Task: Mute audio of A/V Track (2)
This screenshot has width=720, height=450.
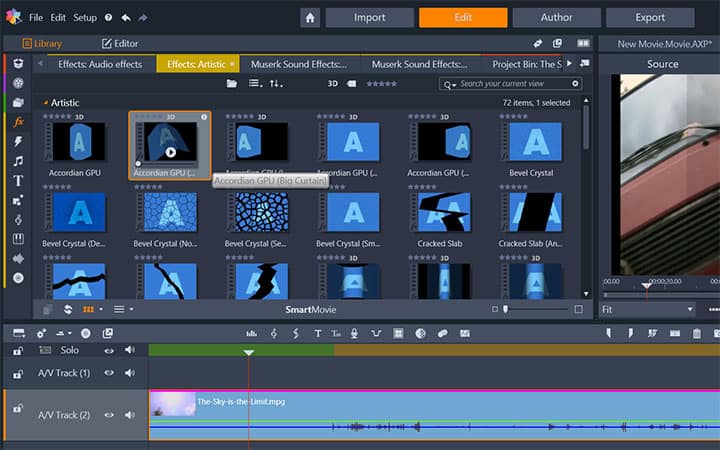Action: [130, 415]
